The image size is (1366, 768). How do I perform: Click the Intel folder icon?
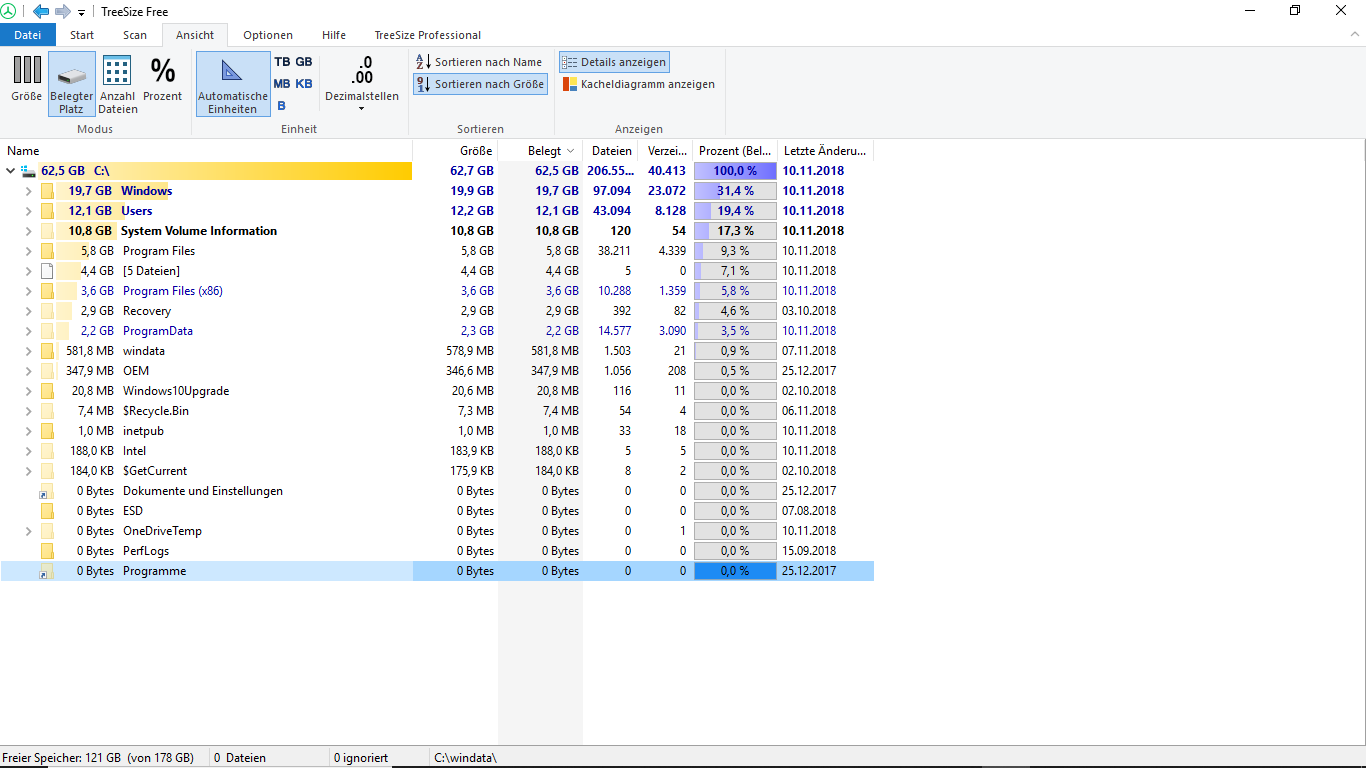click(x=47, y=451)
